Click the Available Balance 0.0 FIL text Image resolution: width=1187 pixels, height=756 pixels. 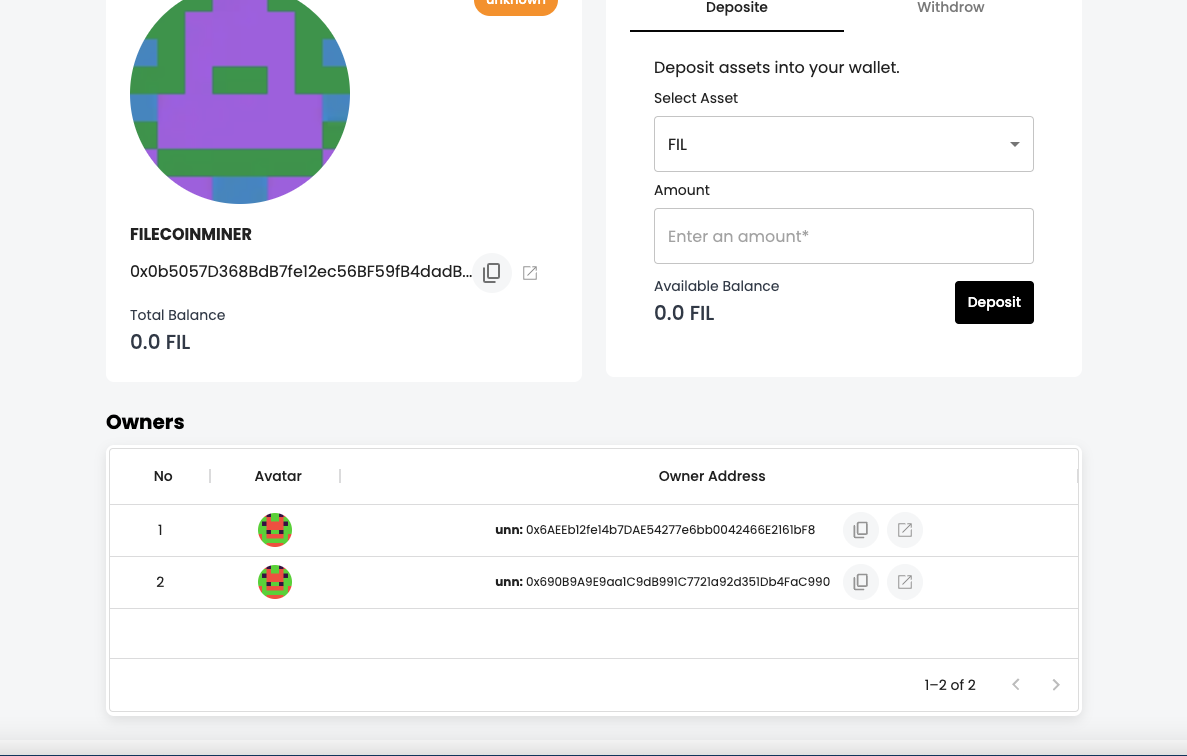[684, 312]
